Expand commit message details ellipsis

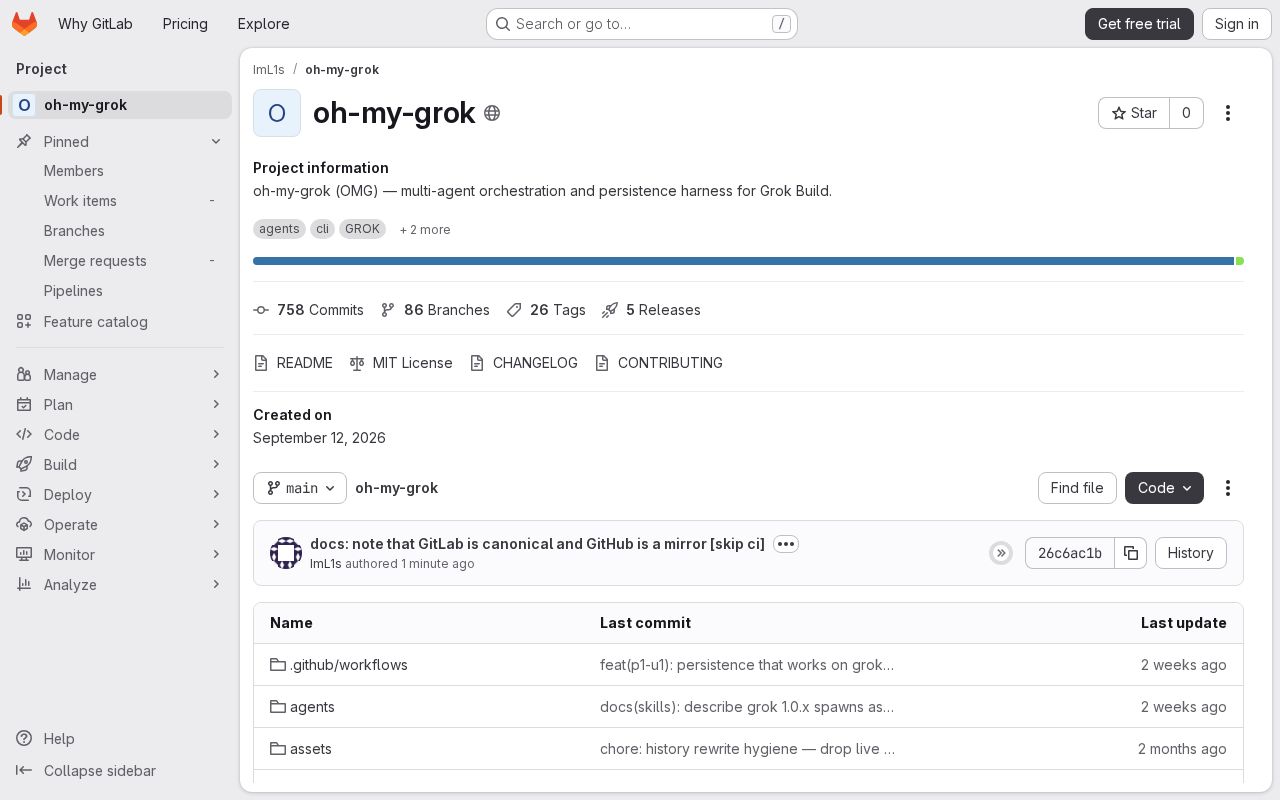pos(786,544)
